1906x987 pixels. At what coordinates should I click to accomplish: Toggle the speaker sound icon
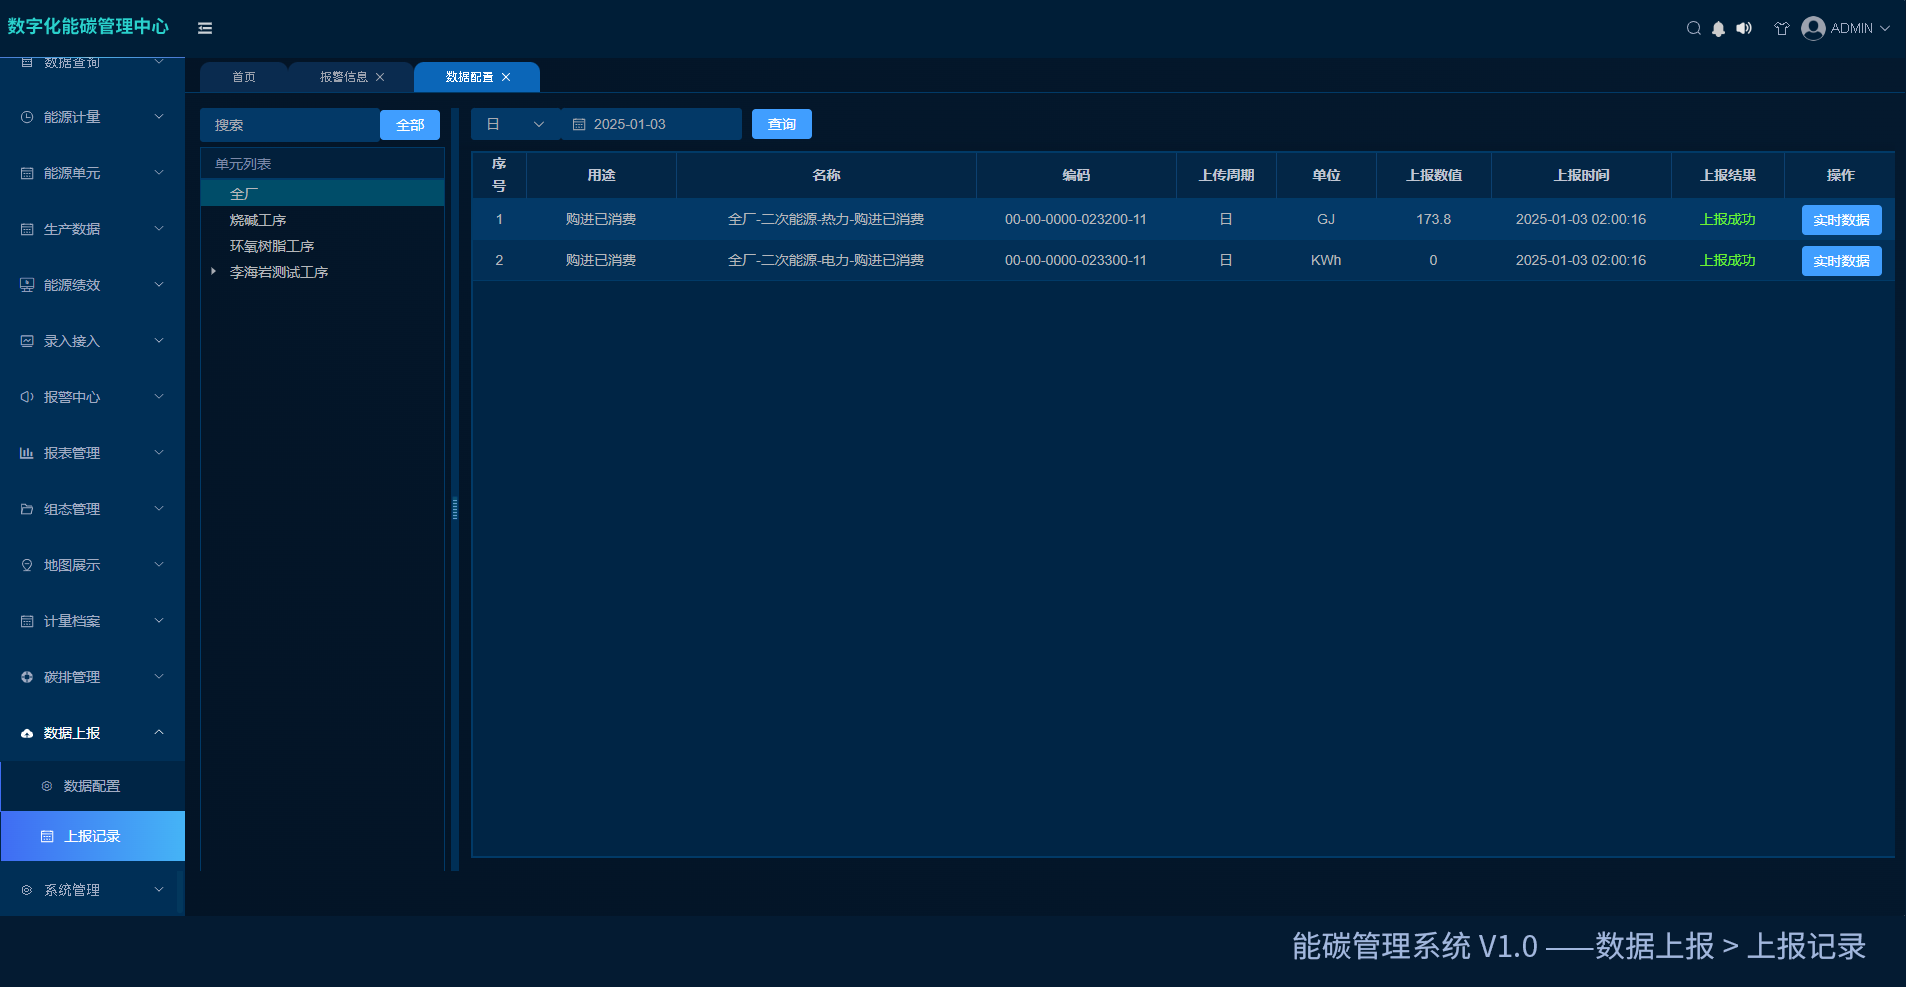[x=1744, y=28]
